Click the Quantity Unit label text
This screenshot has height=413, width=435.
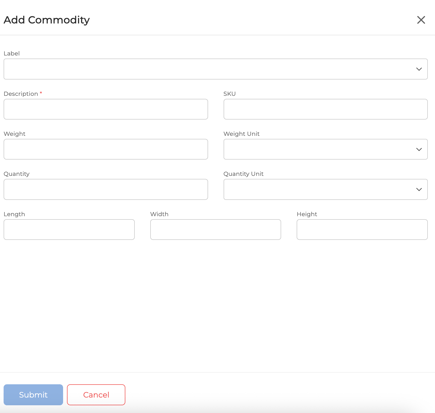point(243,174)
